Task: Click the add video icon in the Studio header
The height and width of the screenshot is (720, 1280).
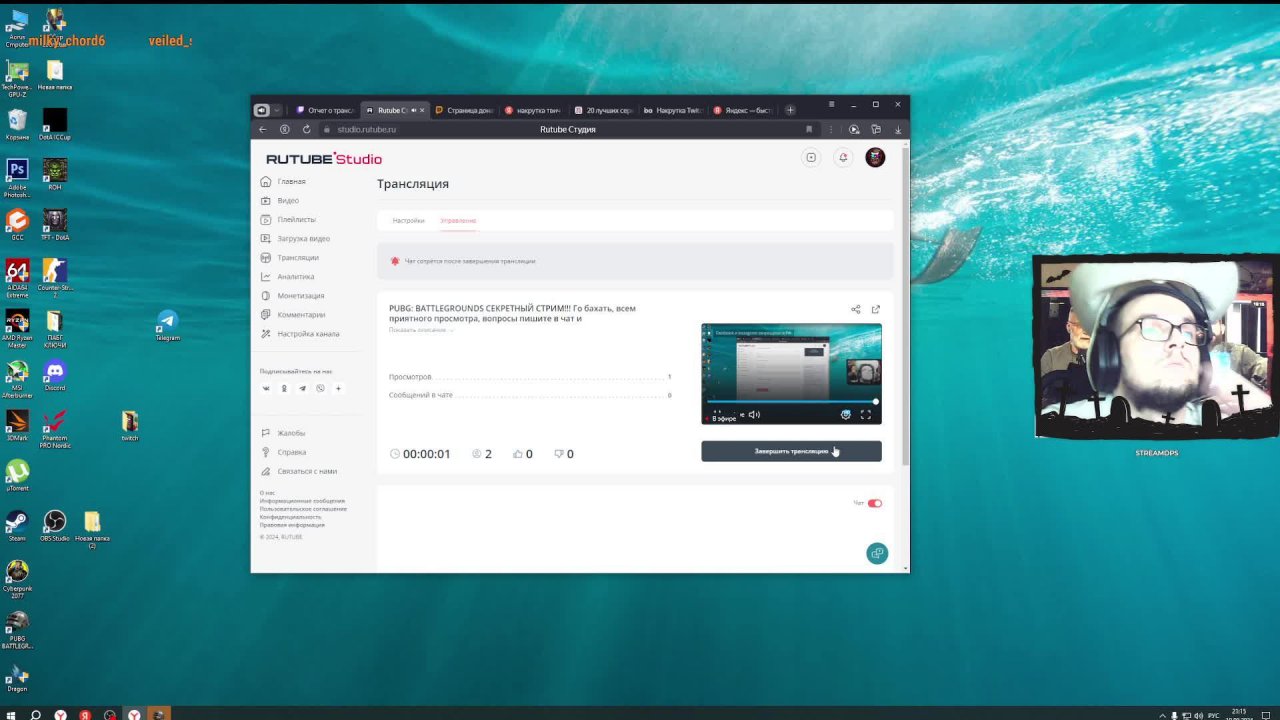Action: (811, 158)
